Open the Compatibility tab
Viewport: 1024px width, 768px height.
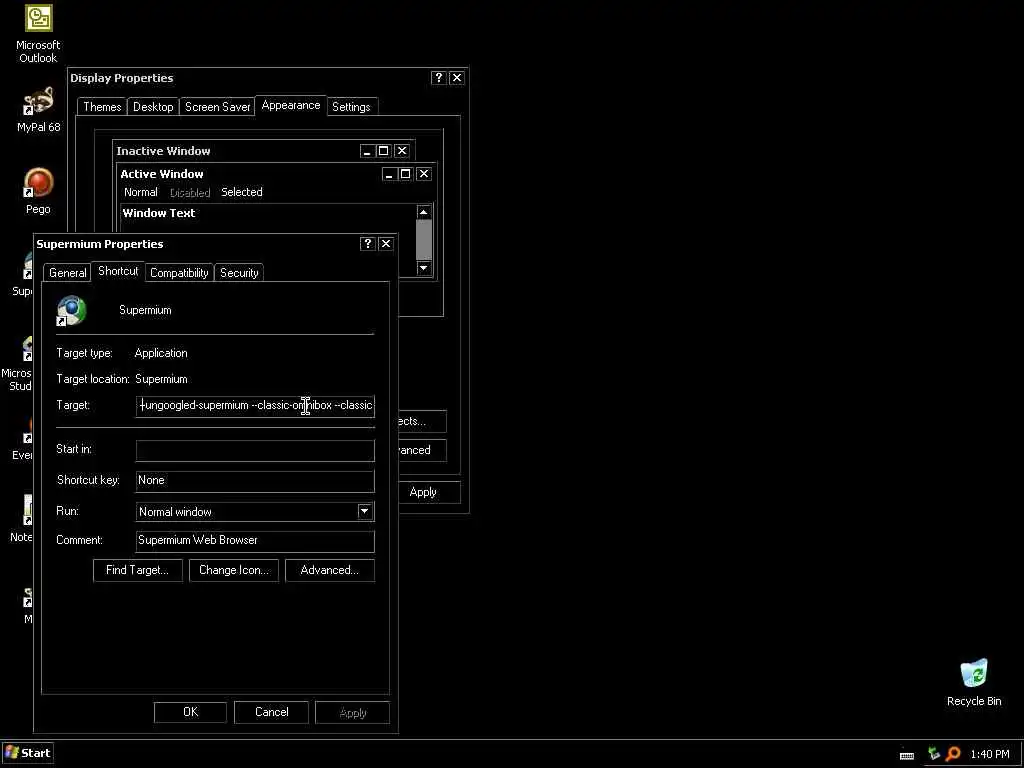(x=179, y=272)
